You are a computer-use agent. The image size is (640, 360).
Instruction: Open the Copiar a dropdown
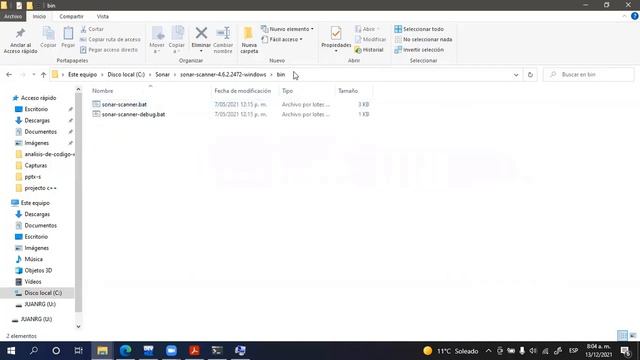coord(177,40)
